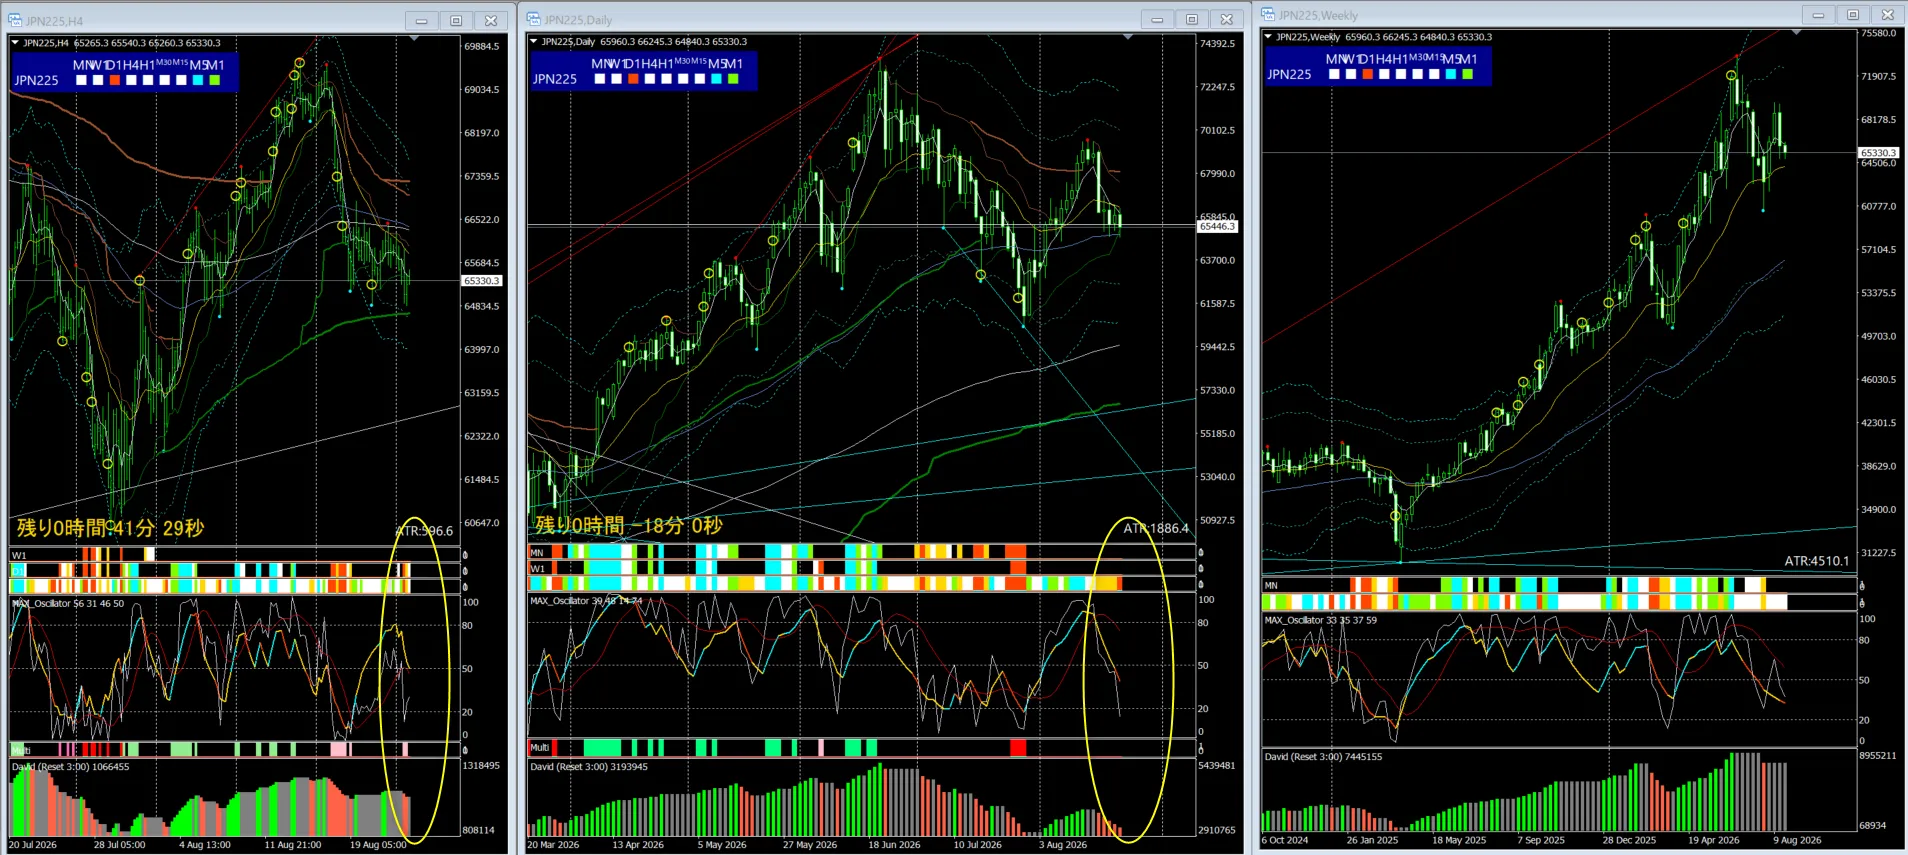The width and height of the screenshot is (1908, 855).
Task: Click the MN subwindow label in Daily chart
Action: coord(537,553)
